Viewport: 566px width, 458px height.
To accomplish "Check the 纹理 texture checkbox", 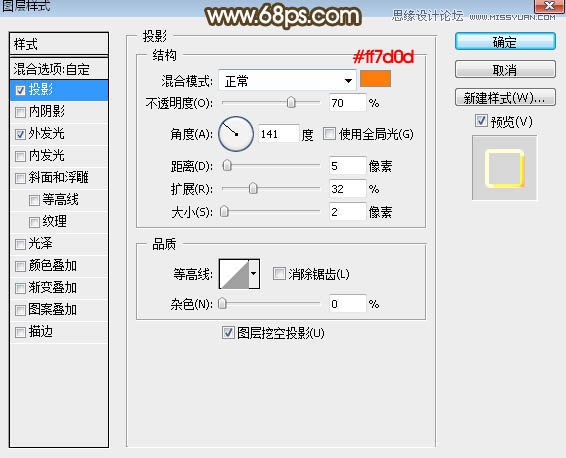I will (x=34, y=222).
